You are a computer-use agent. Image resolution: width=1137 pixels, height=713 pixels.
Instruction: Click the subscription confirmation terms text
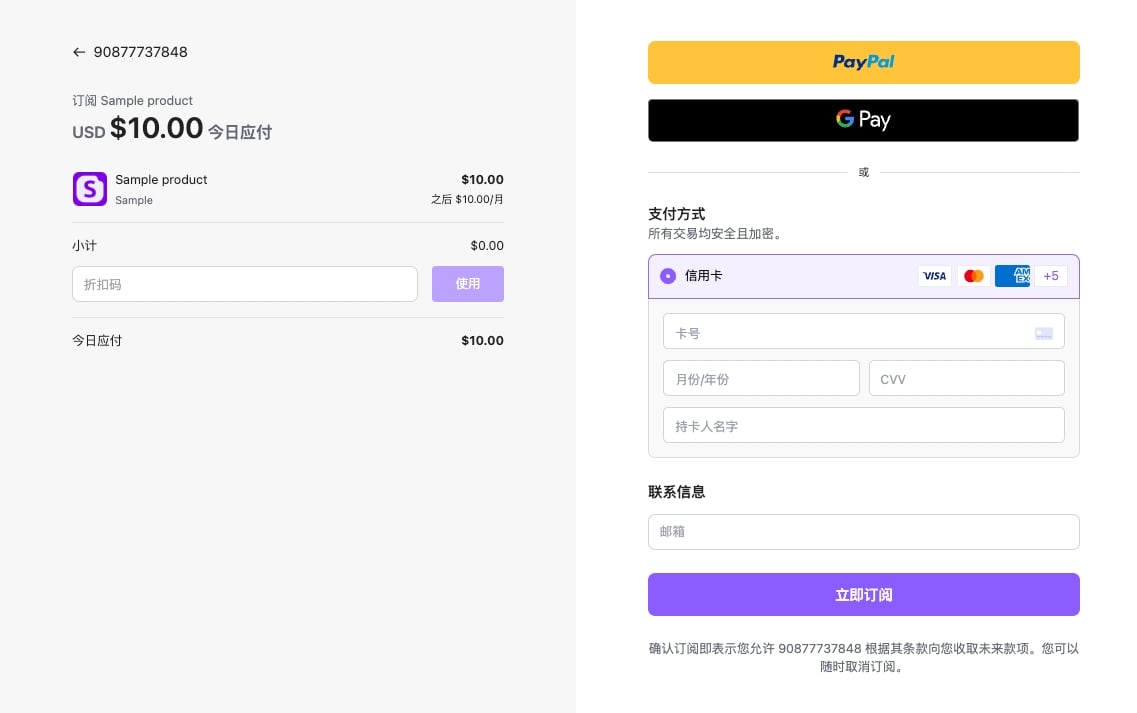coord(864,657)
